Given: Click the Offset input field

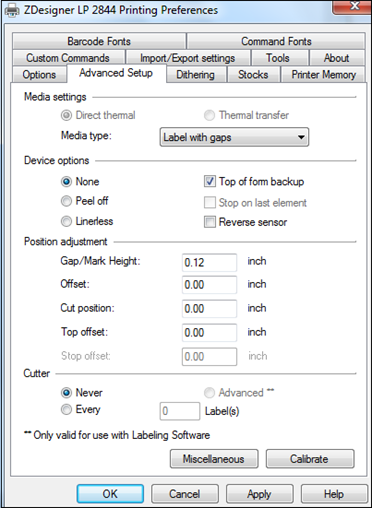Looking at the screenshot, I should click(x=209, y=285).
